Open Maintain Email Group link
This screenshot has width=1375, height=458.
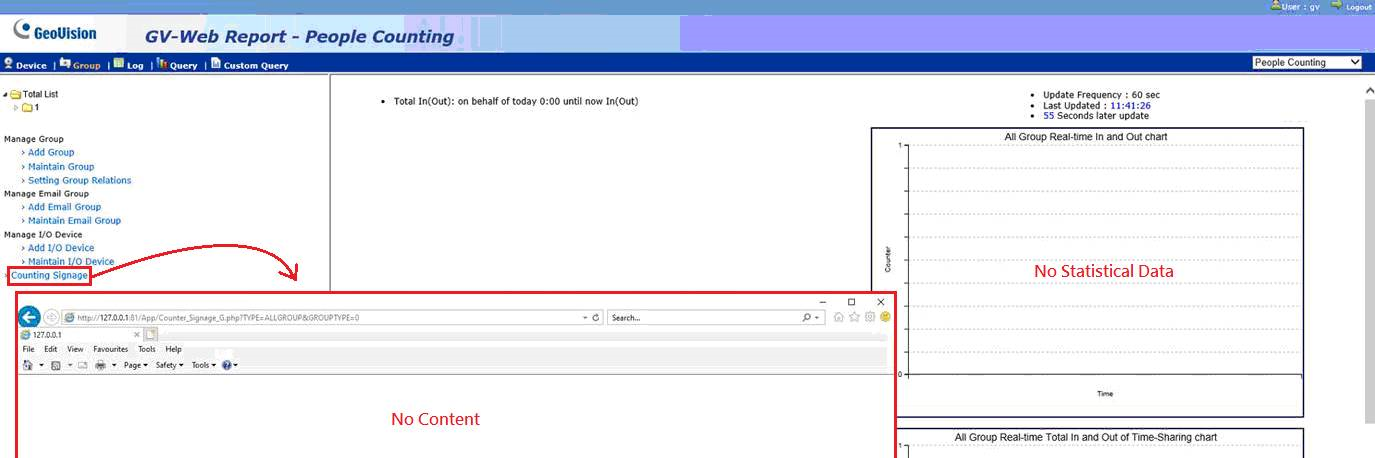[x=74, y=221]
